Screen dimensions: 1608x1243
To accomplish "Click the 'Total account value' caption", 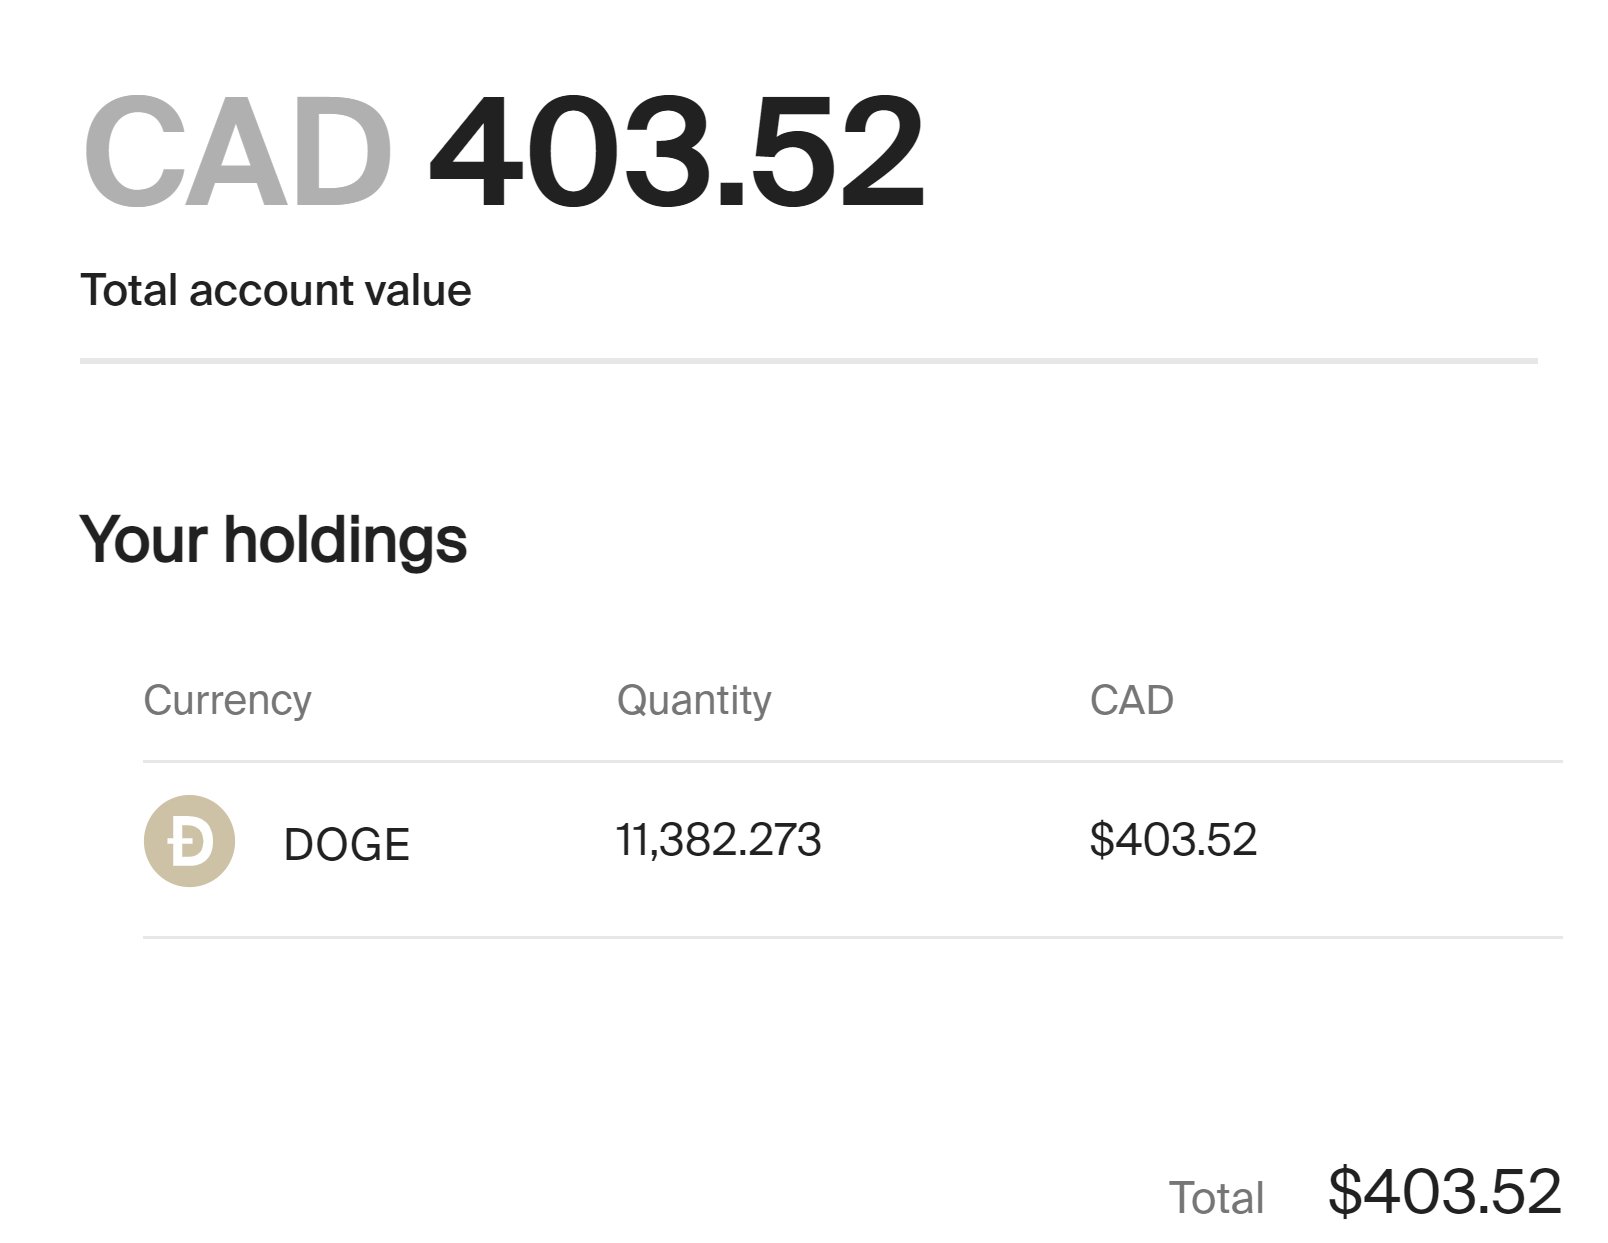I will click(275, 291).
